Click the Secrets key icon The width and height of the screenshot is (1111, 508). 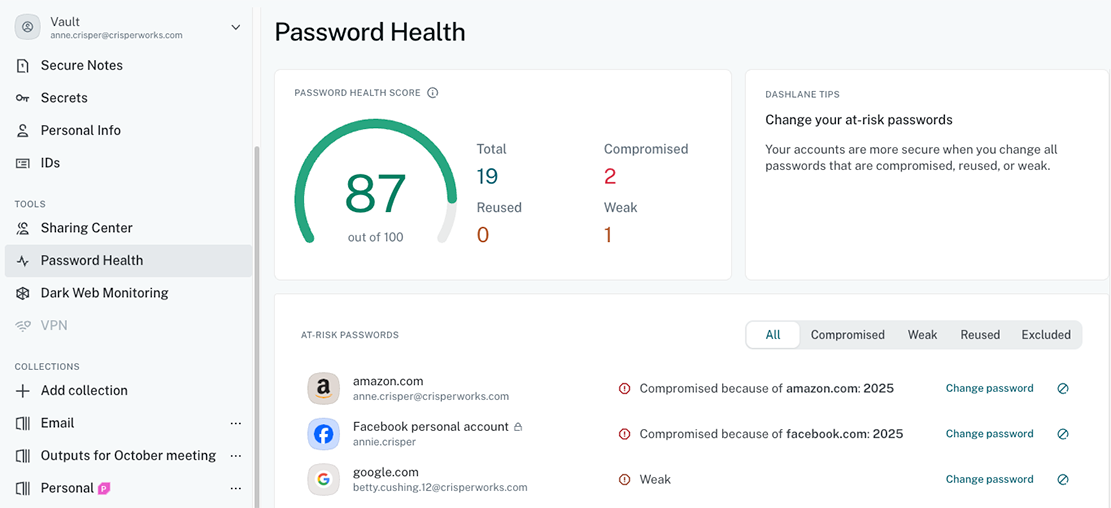coord(23,98)
